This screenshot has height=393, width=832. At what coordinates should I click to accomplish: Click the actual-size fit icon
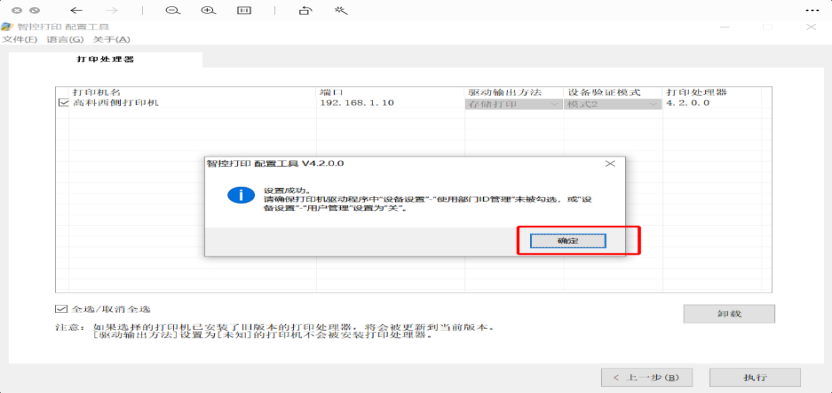point(244,10)
